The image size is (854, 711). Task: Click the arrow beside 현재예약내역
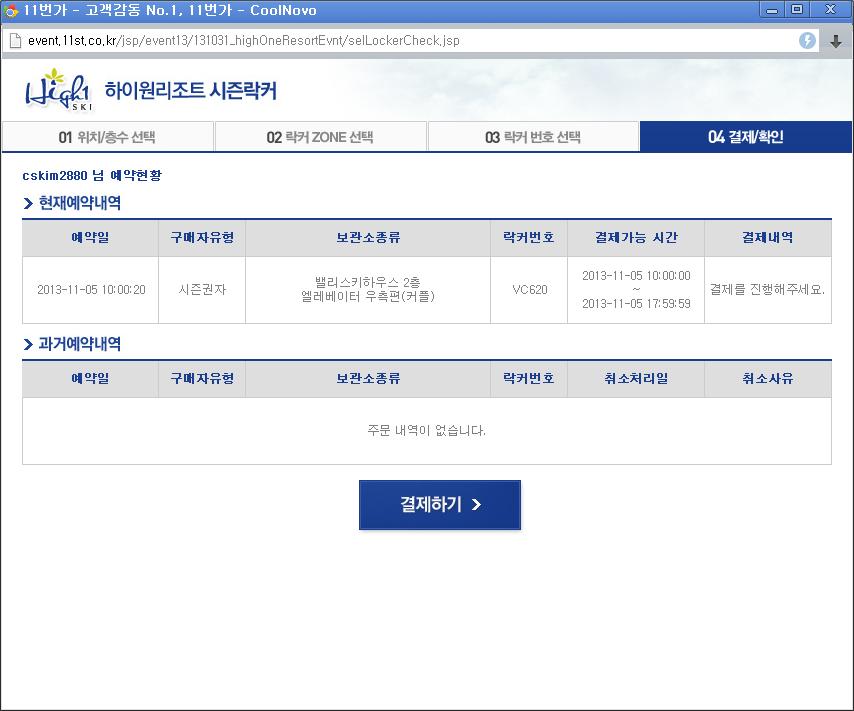(28, 203)
